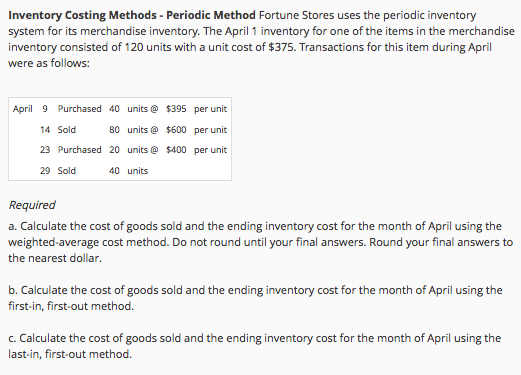The image size is (521, 375).
Task: Click 'the nearest dollar.' in requirement a
Action: click(55, 258)
